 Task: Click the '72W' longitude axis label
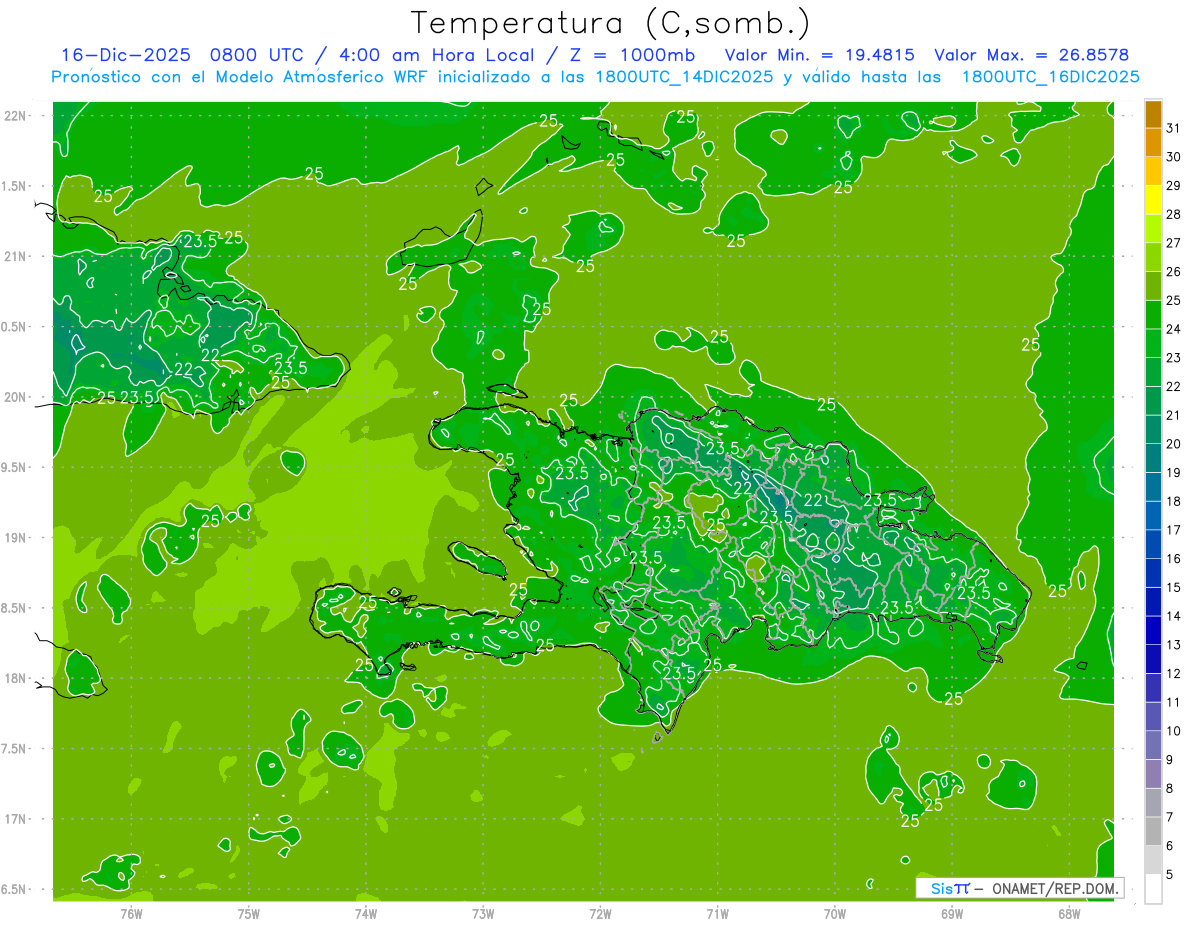coord(600,913)
